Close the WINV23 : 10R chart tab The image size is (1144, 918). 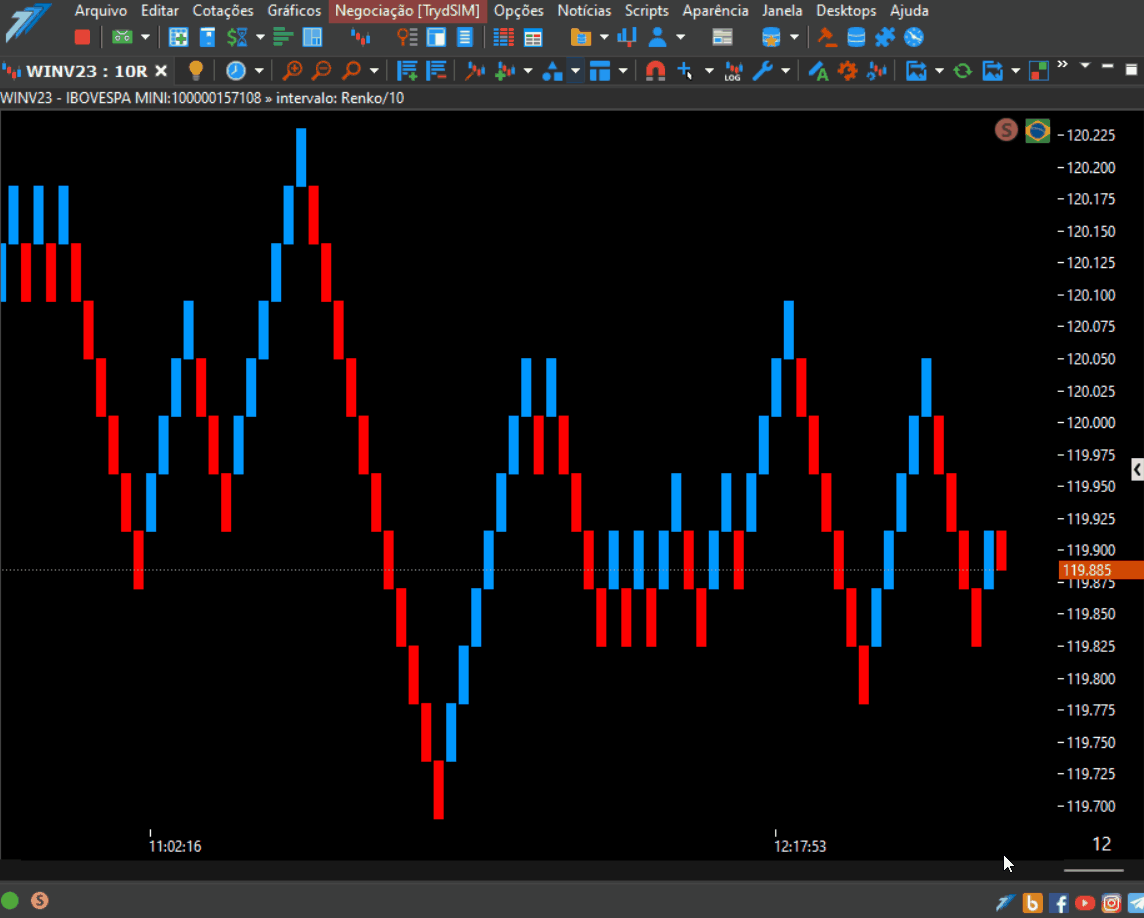point(161,71)
